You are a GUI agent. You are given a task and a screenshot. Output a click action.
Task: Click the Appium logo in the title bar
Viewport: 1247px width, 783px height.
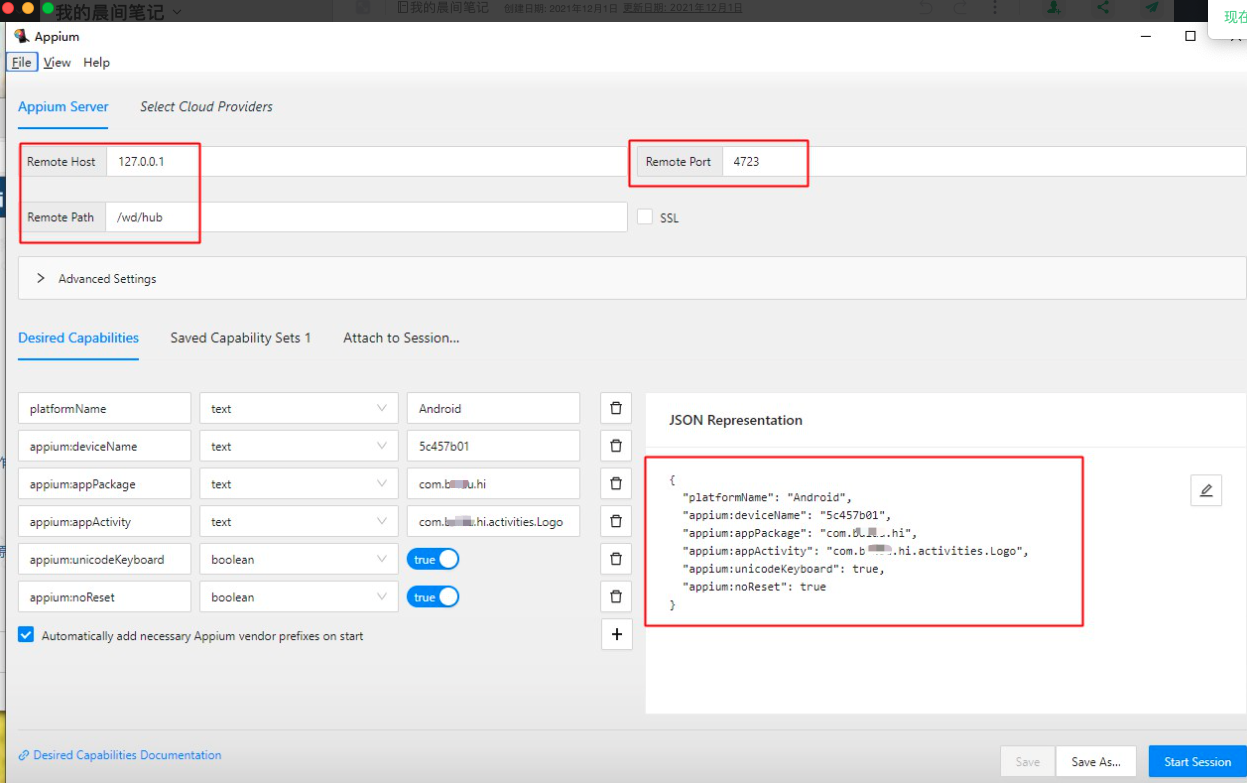(x=23, y=36)
